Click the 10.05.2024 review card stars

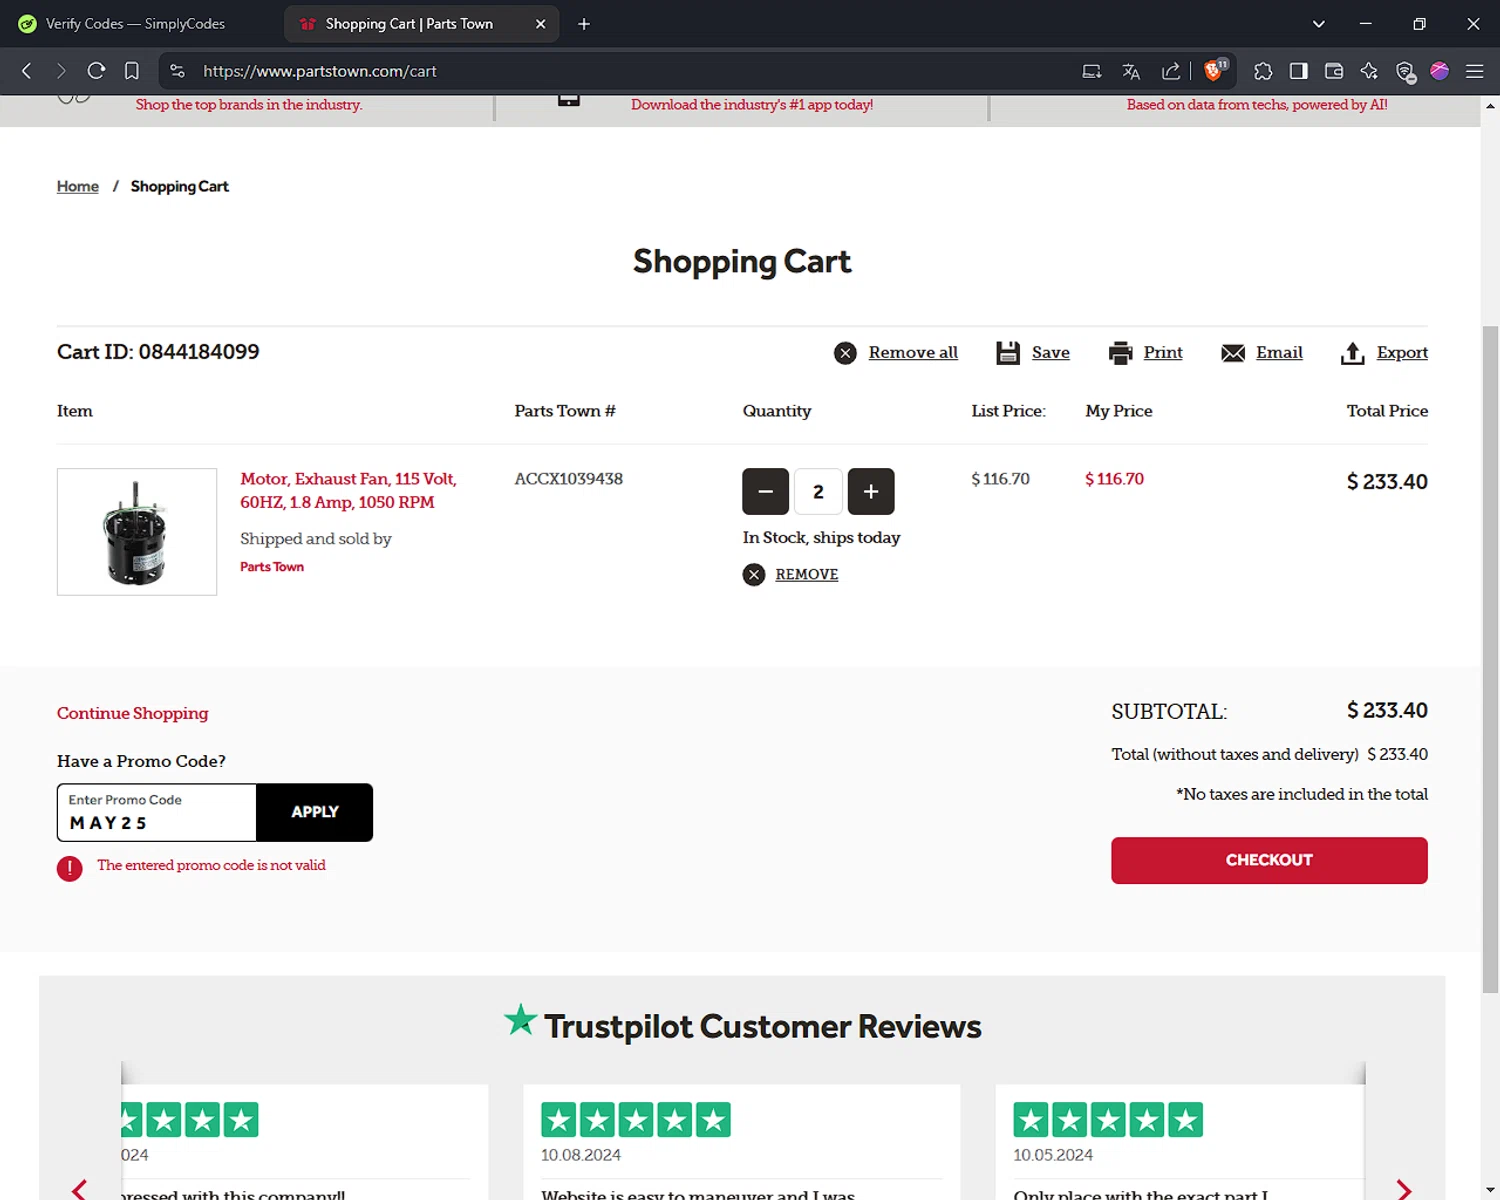pyautogui.click(x=1108, y=1120)
